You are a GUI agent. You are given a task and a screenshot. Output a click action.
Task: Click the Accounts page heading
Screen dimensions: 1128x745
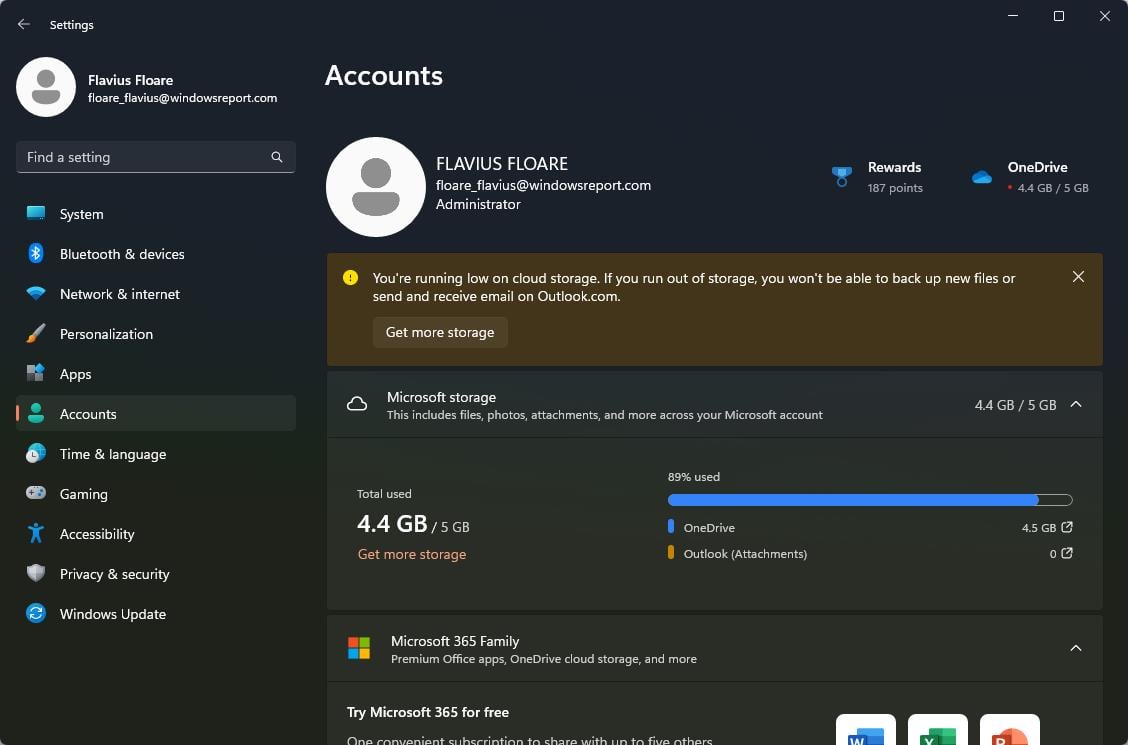pos(383,76)
